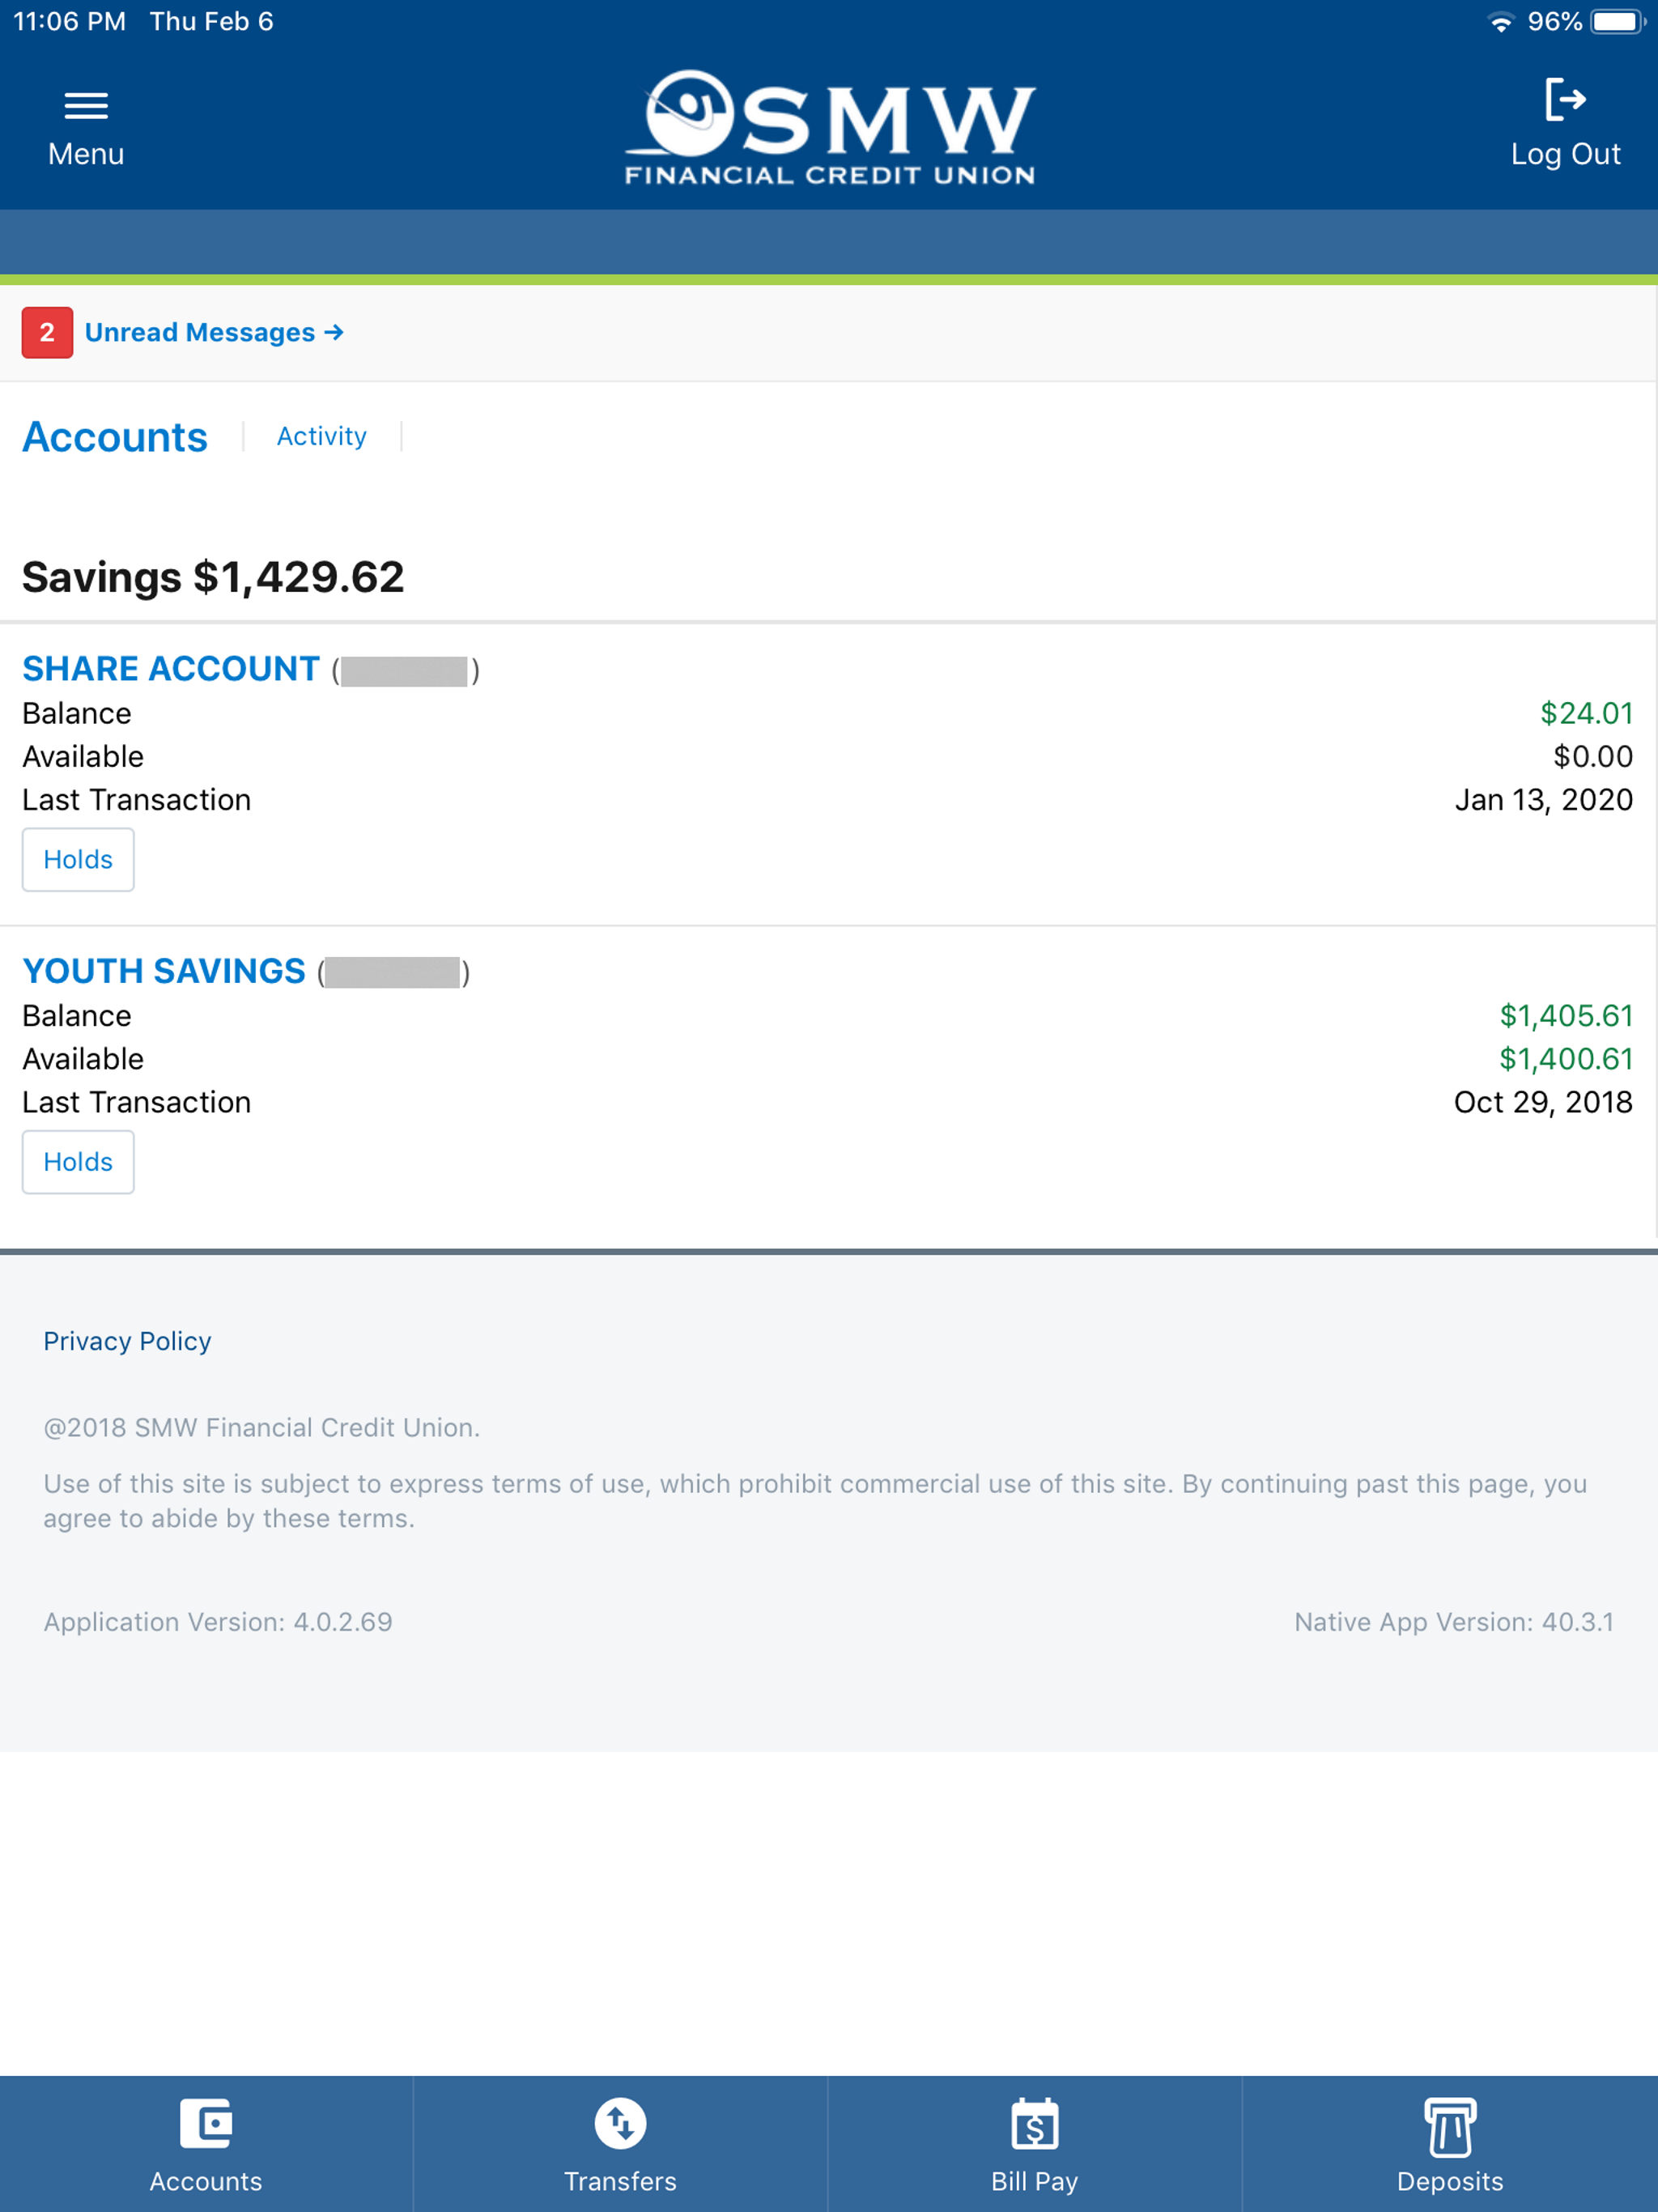Tap the Log Out label text
The height and width of the screenshot is (2212, 1658).
pos(1565,154)
